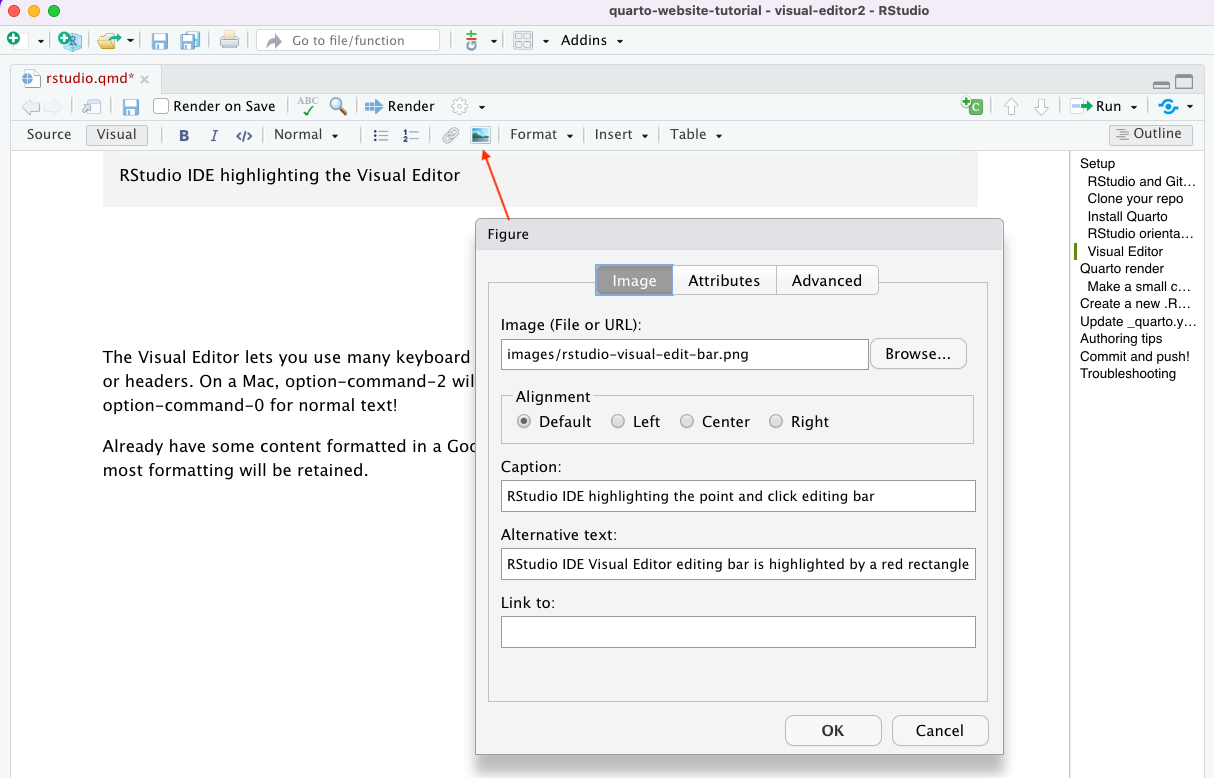This screenshot has height=778, width=1214.
Task: Select Left alignment for the figure
Action: [618, 421]
